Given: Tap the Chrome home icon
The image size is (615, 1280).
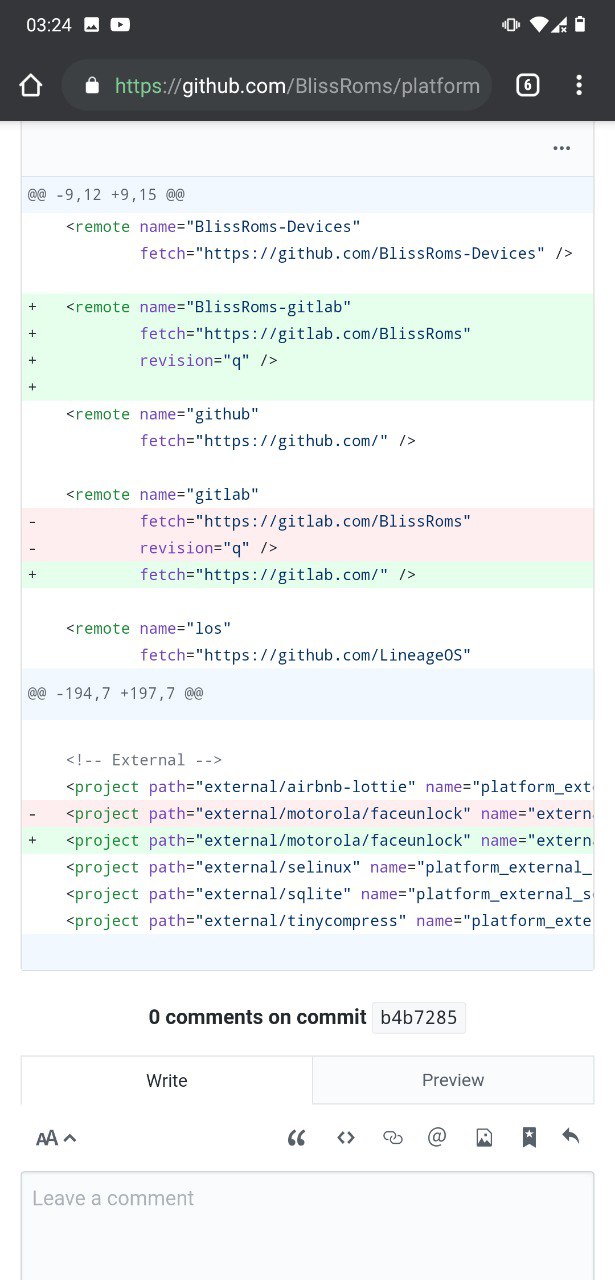Looking at the screenshot, I should [31, 86].
